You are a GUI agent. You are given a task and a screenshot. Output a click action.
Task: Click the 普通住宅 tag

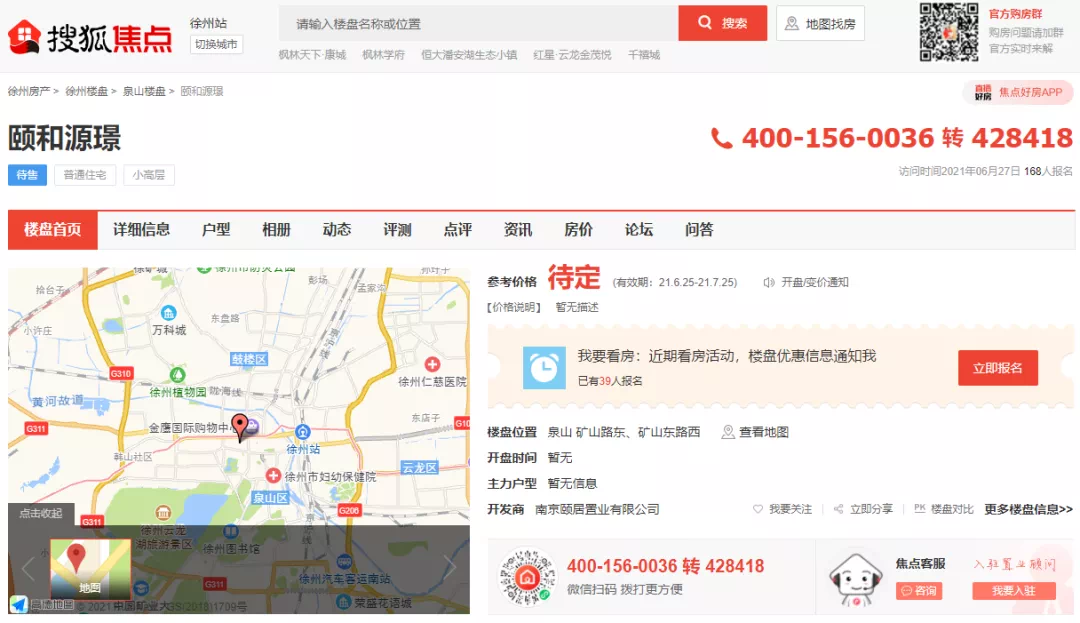(x=85, y=175)
